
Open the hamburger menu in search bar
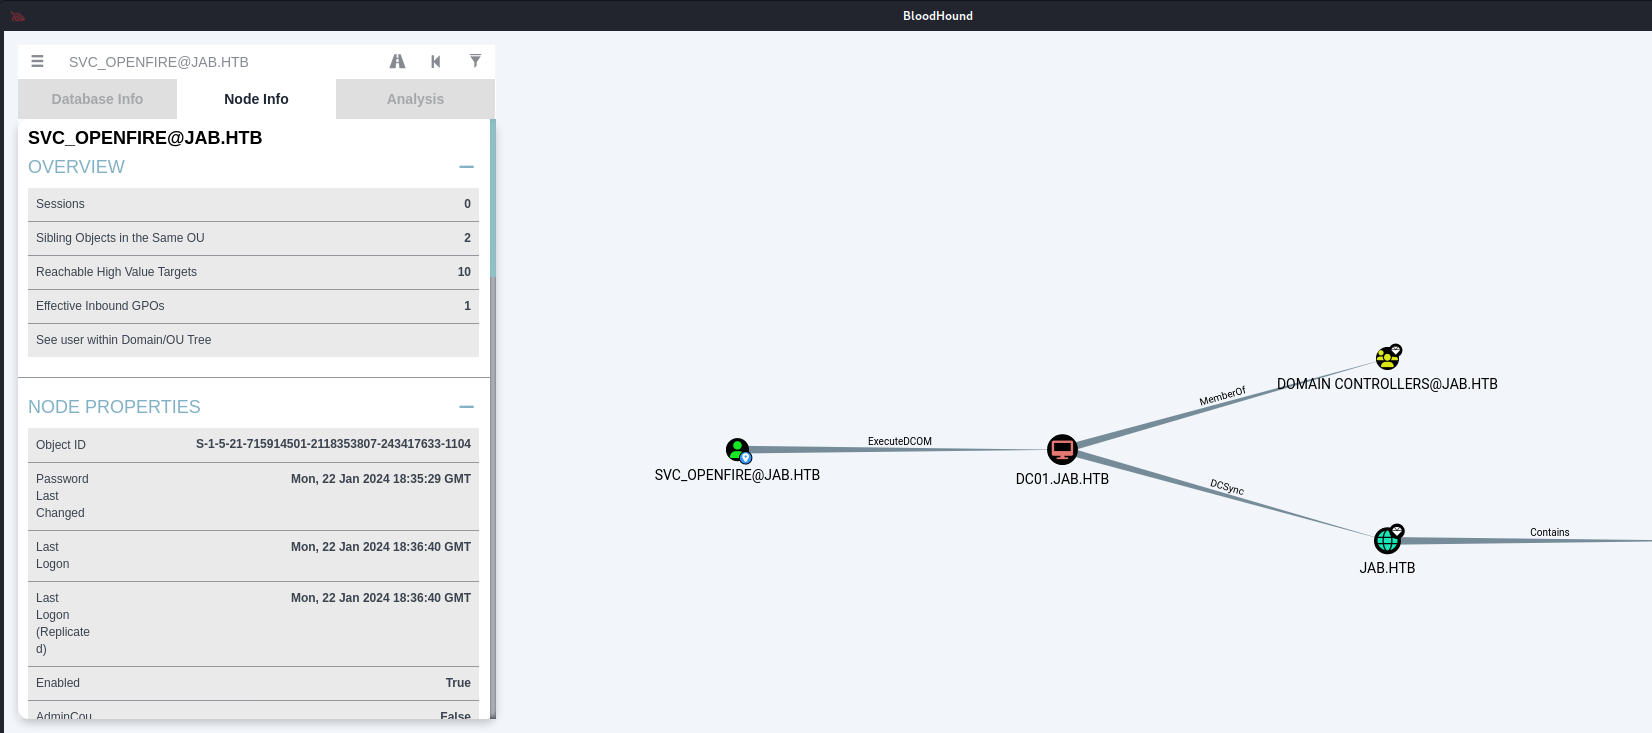[37, 61]
